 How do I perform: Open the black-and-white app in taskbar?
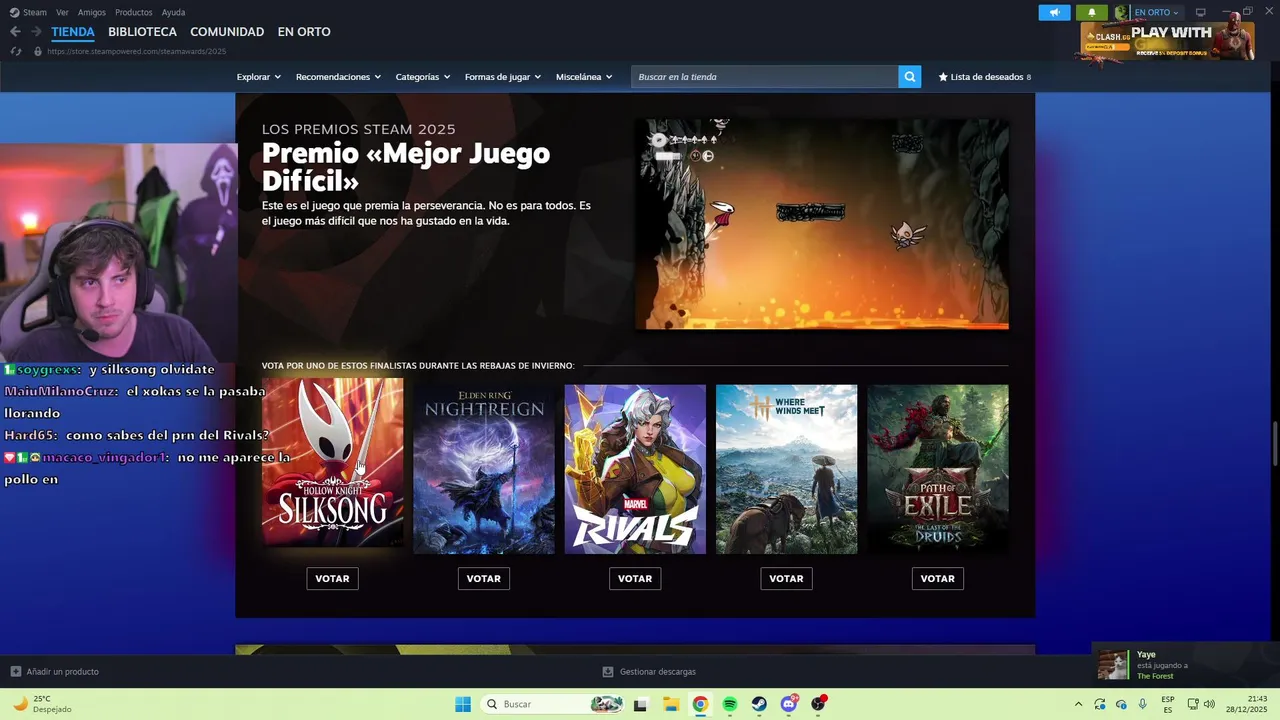(640, 704)
